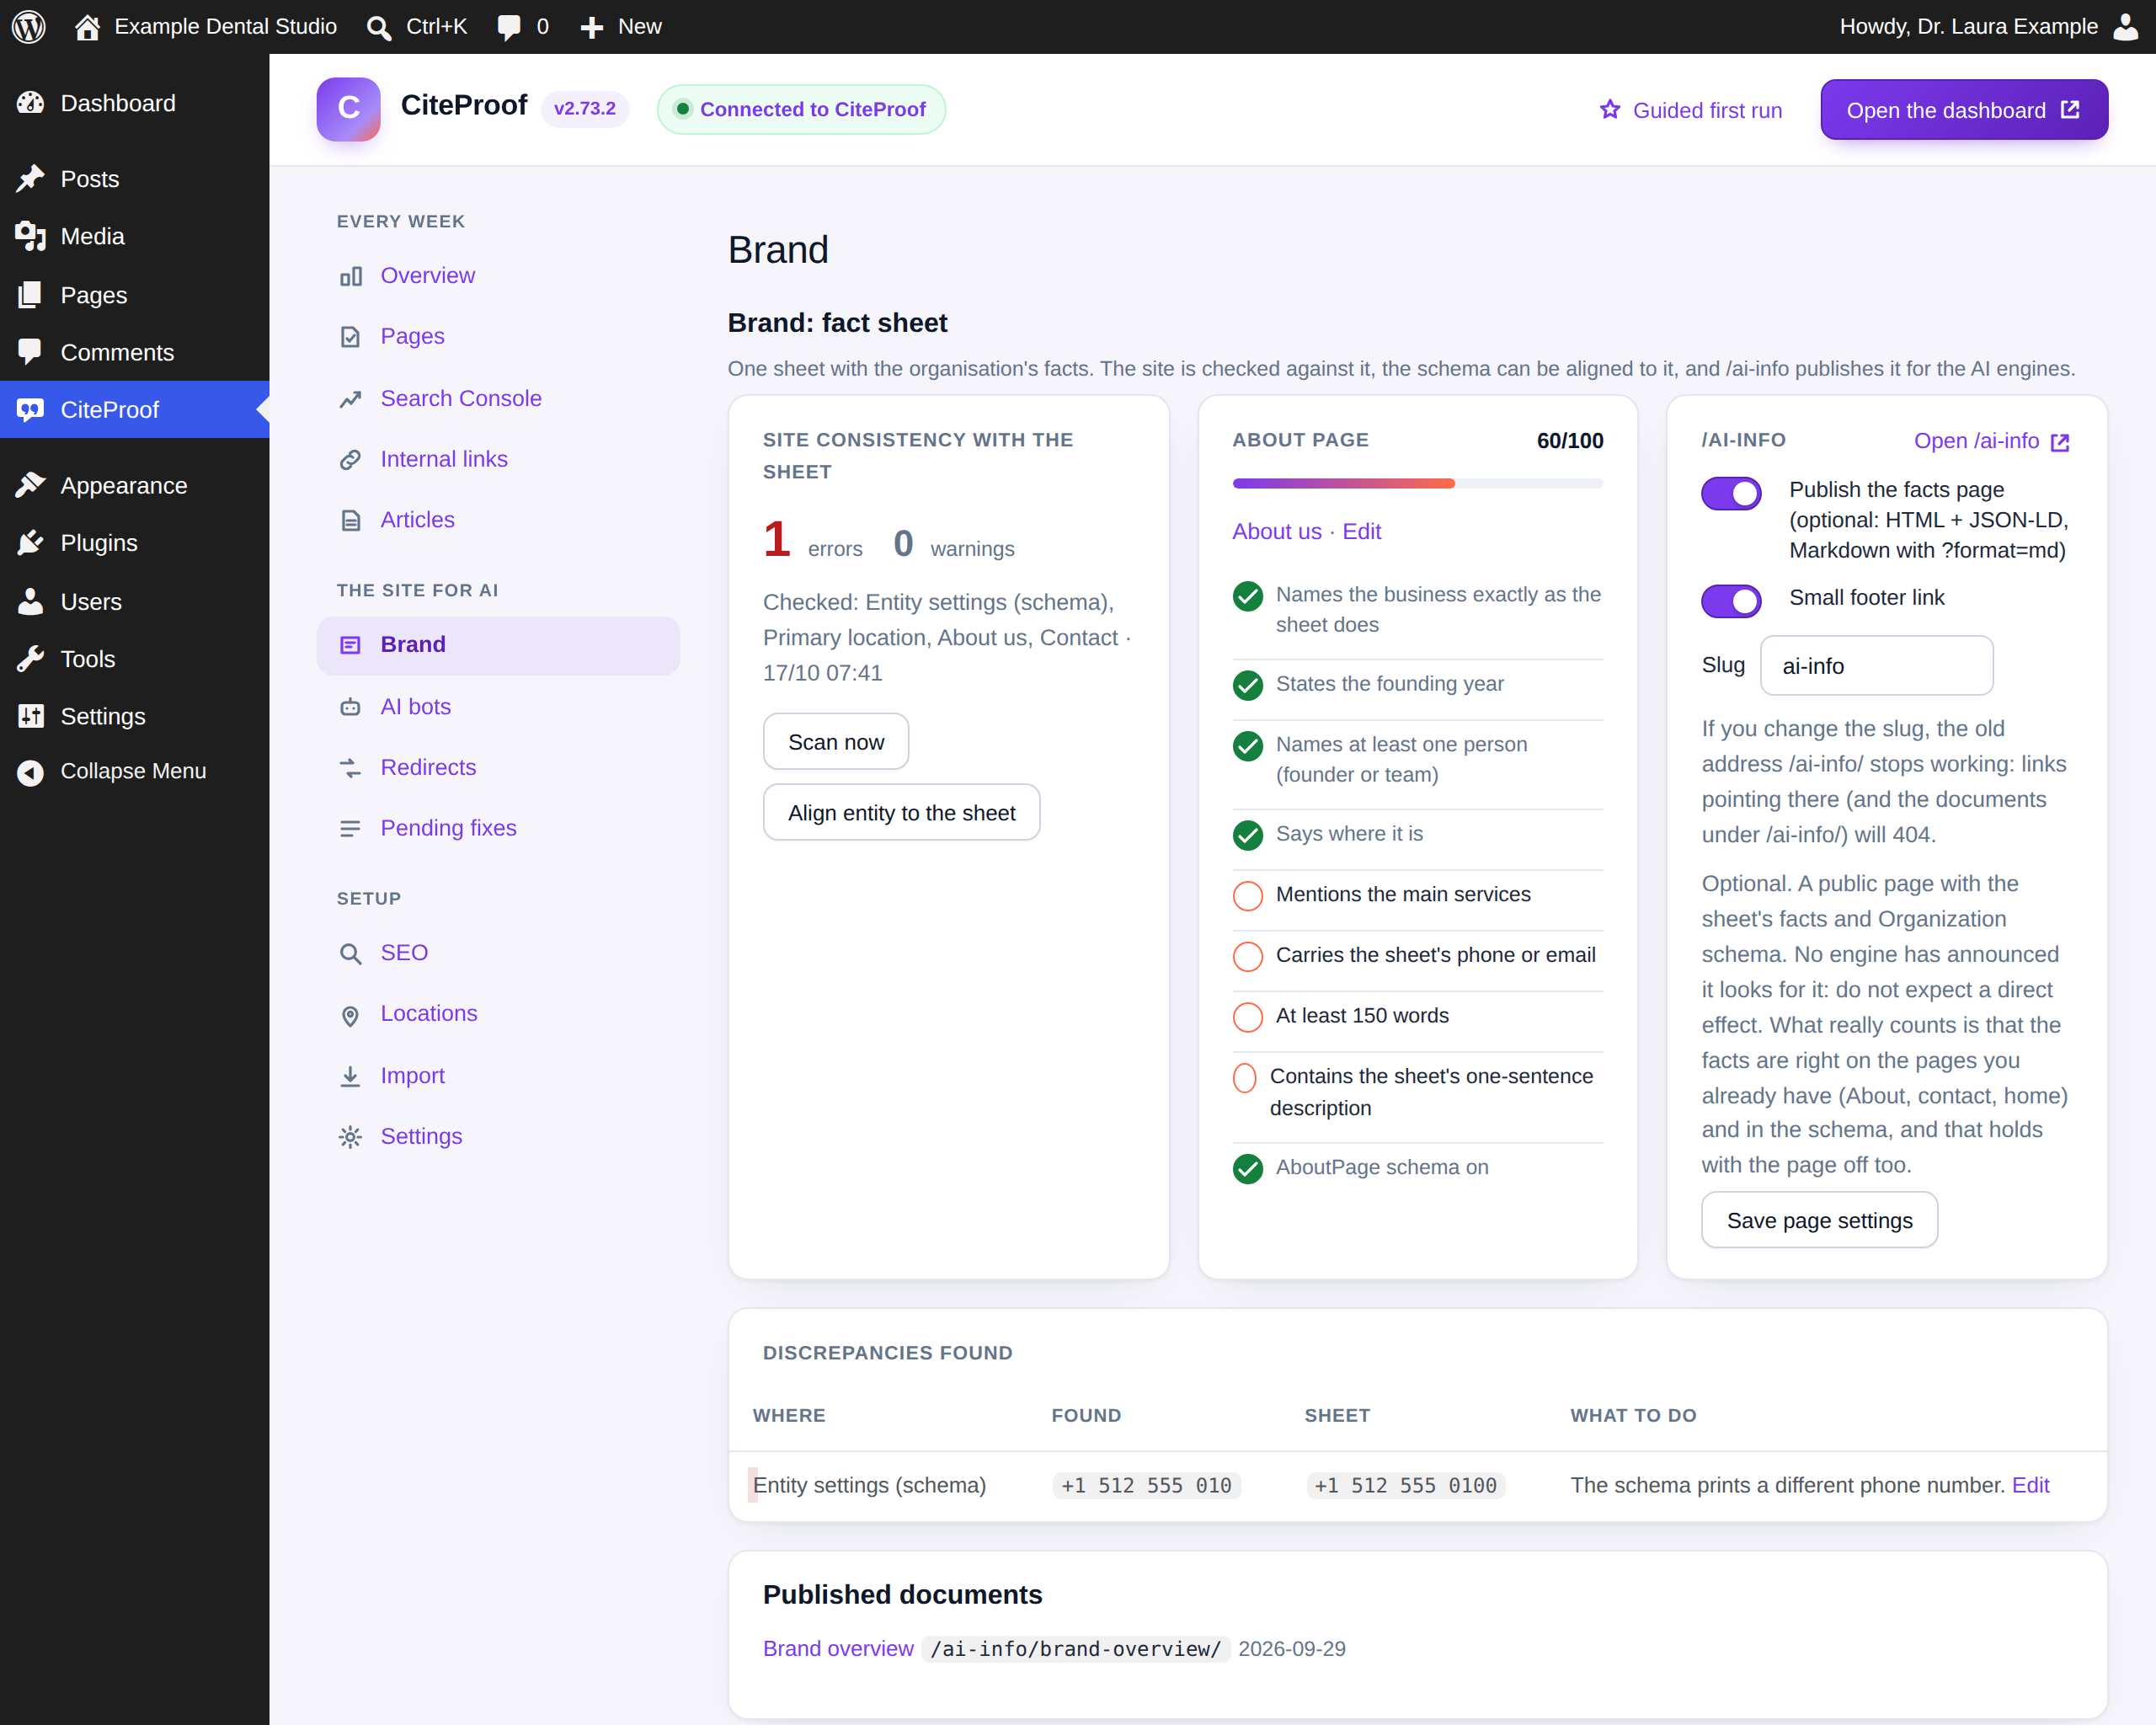Click the 60/100 score value

pyautogui.click(x=1569, y=440)
